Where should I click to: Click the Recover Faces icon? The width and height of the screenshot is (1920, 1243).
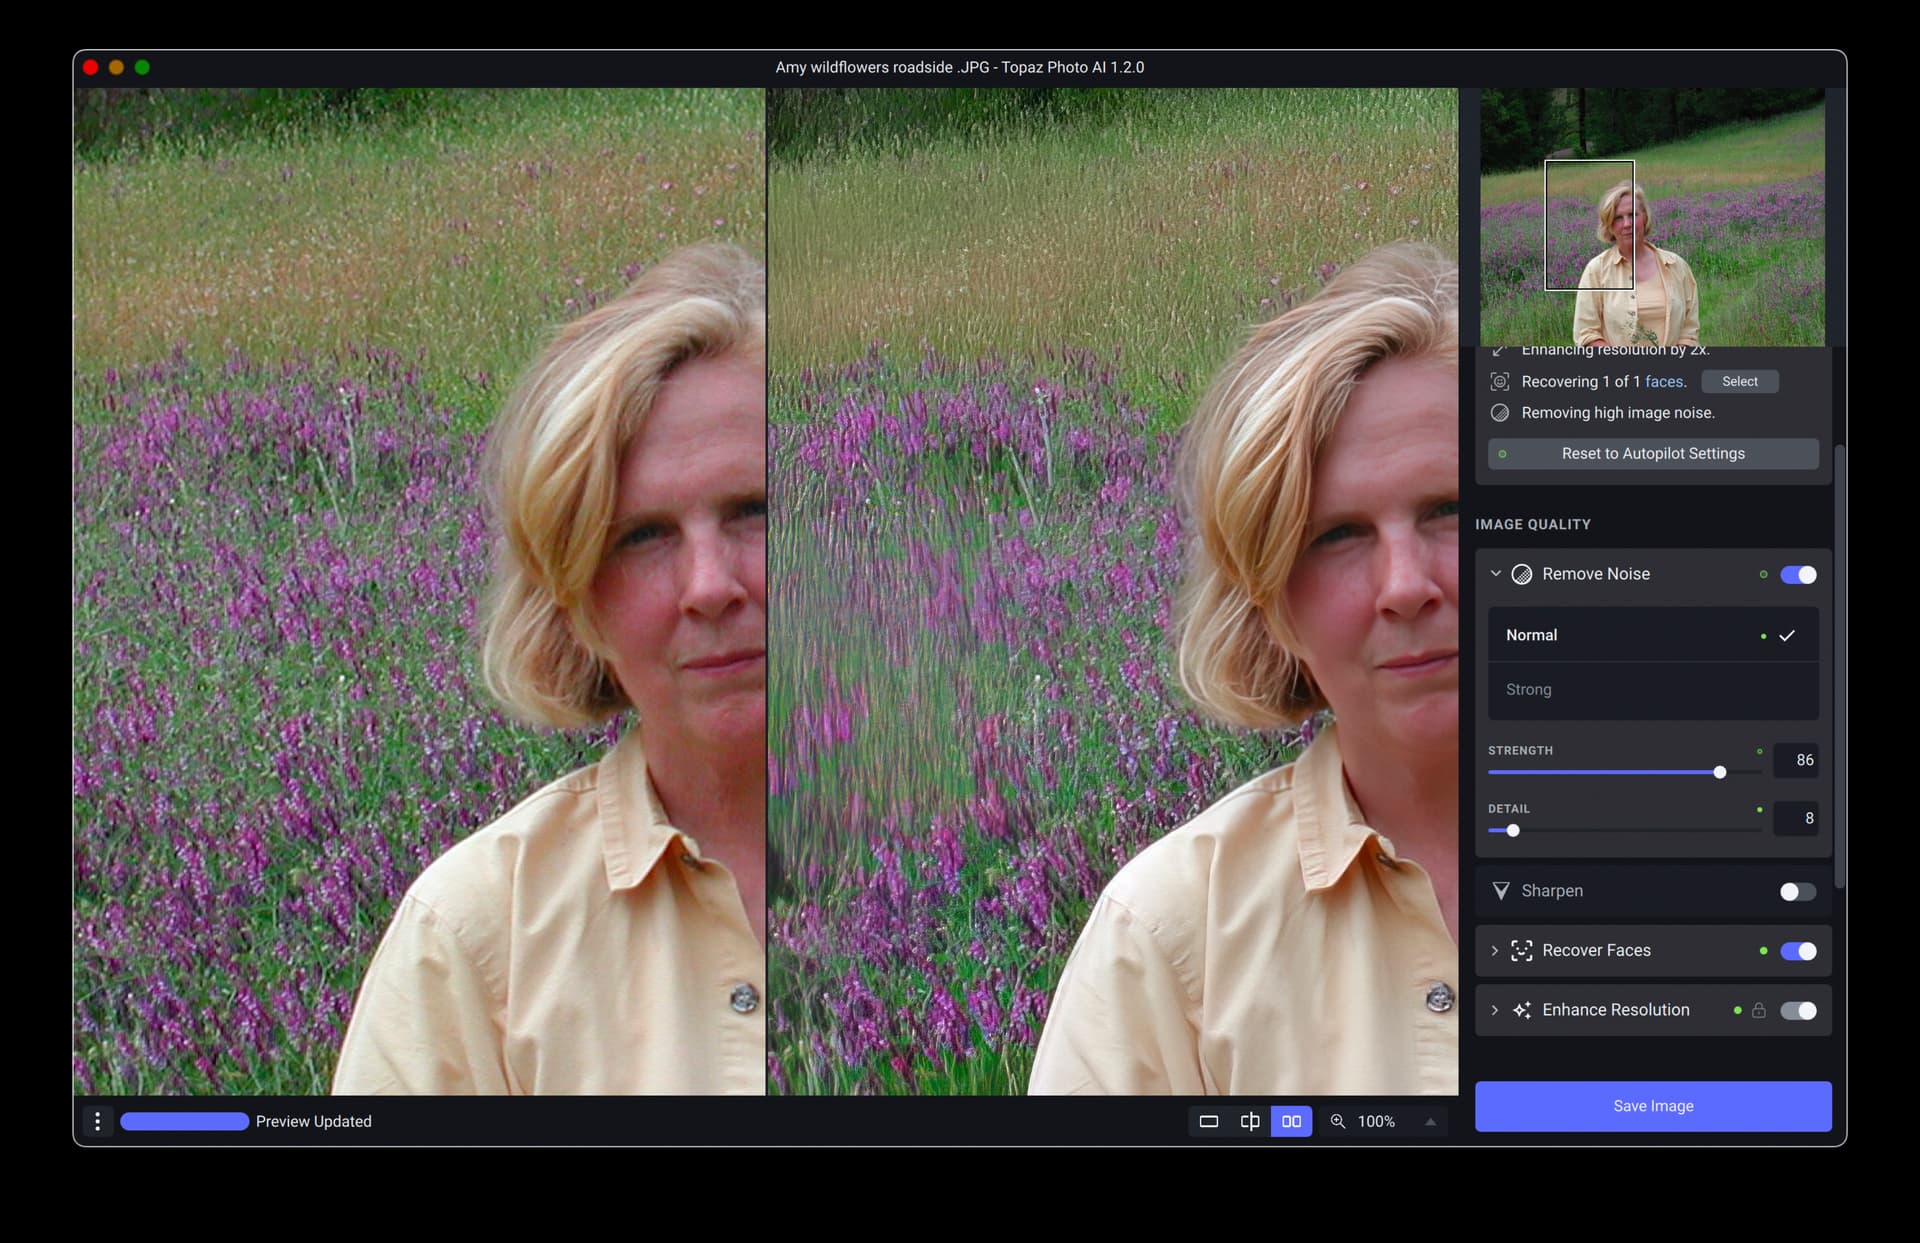point(1521,950)
